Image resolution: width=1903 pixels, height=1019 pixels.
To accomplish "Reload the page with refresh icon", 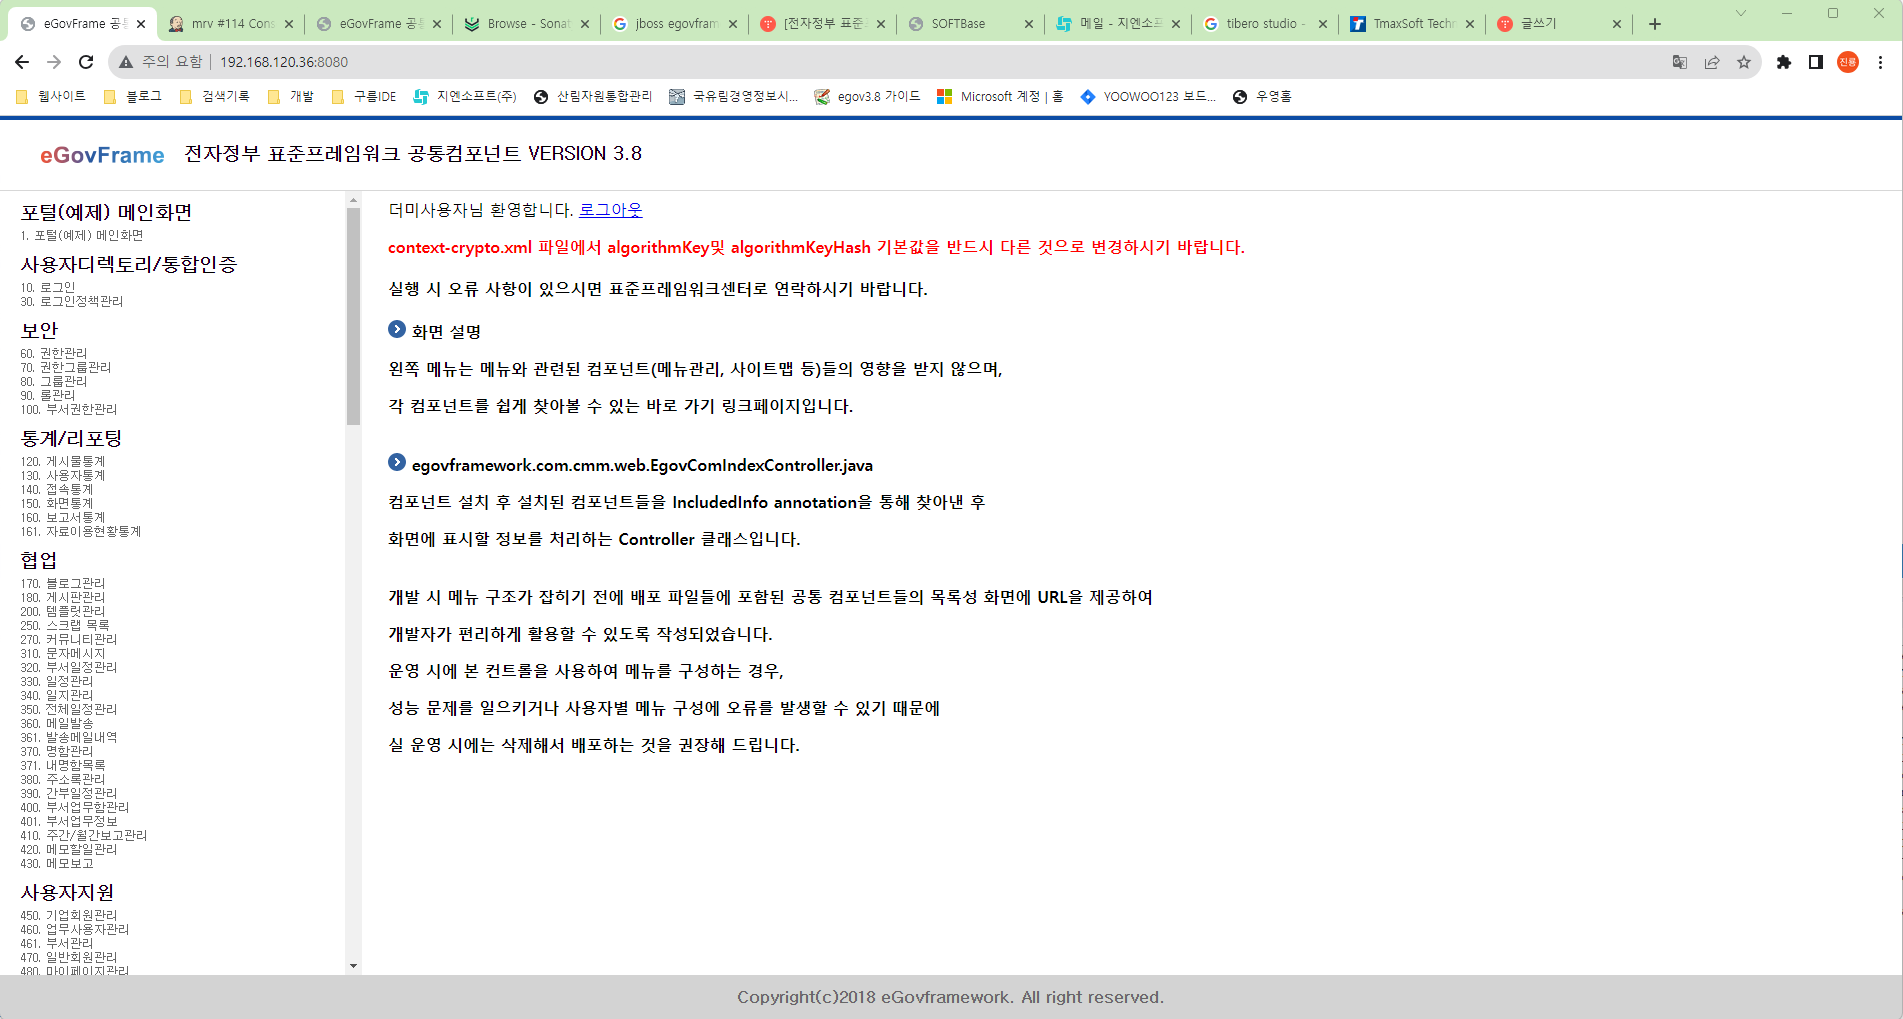I will coord(86,62).
